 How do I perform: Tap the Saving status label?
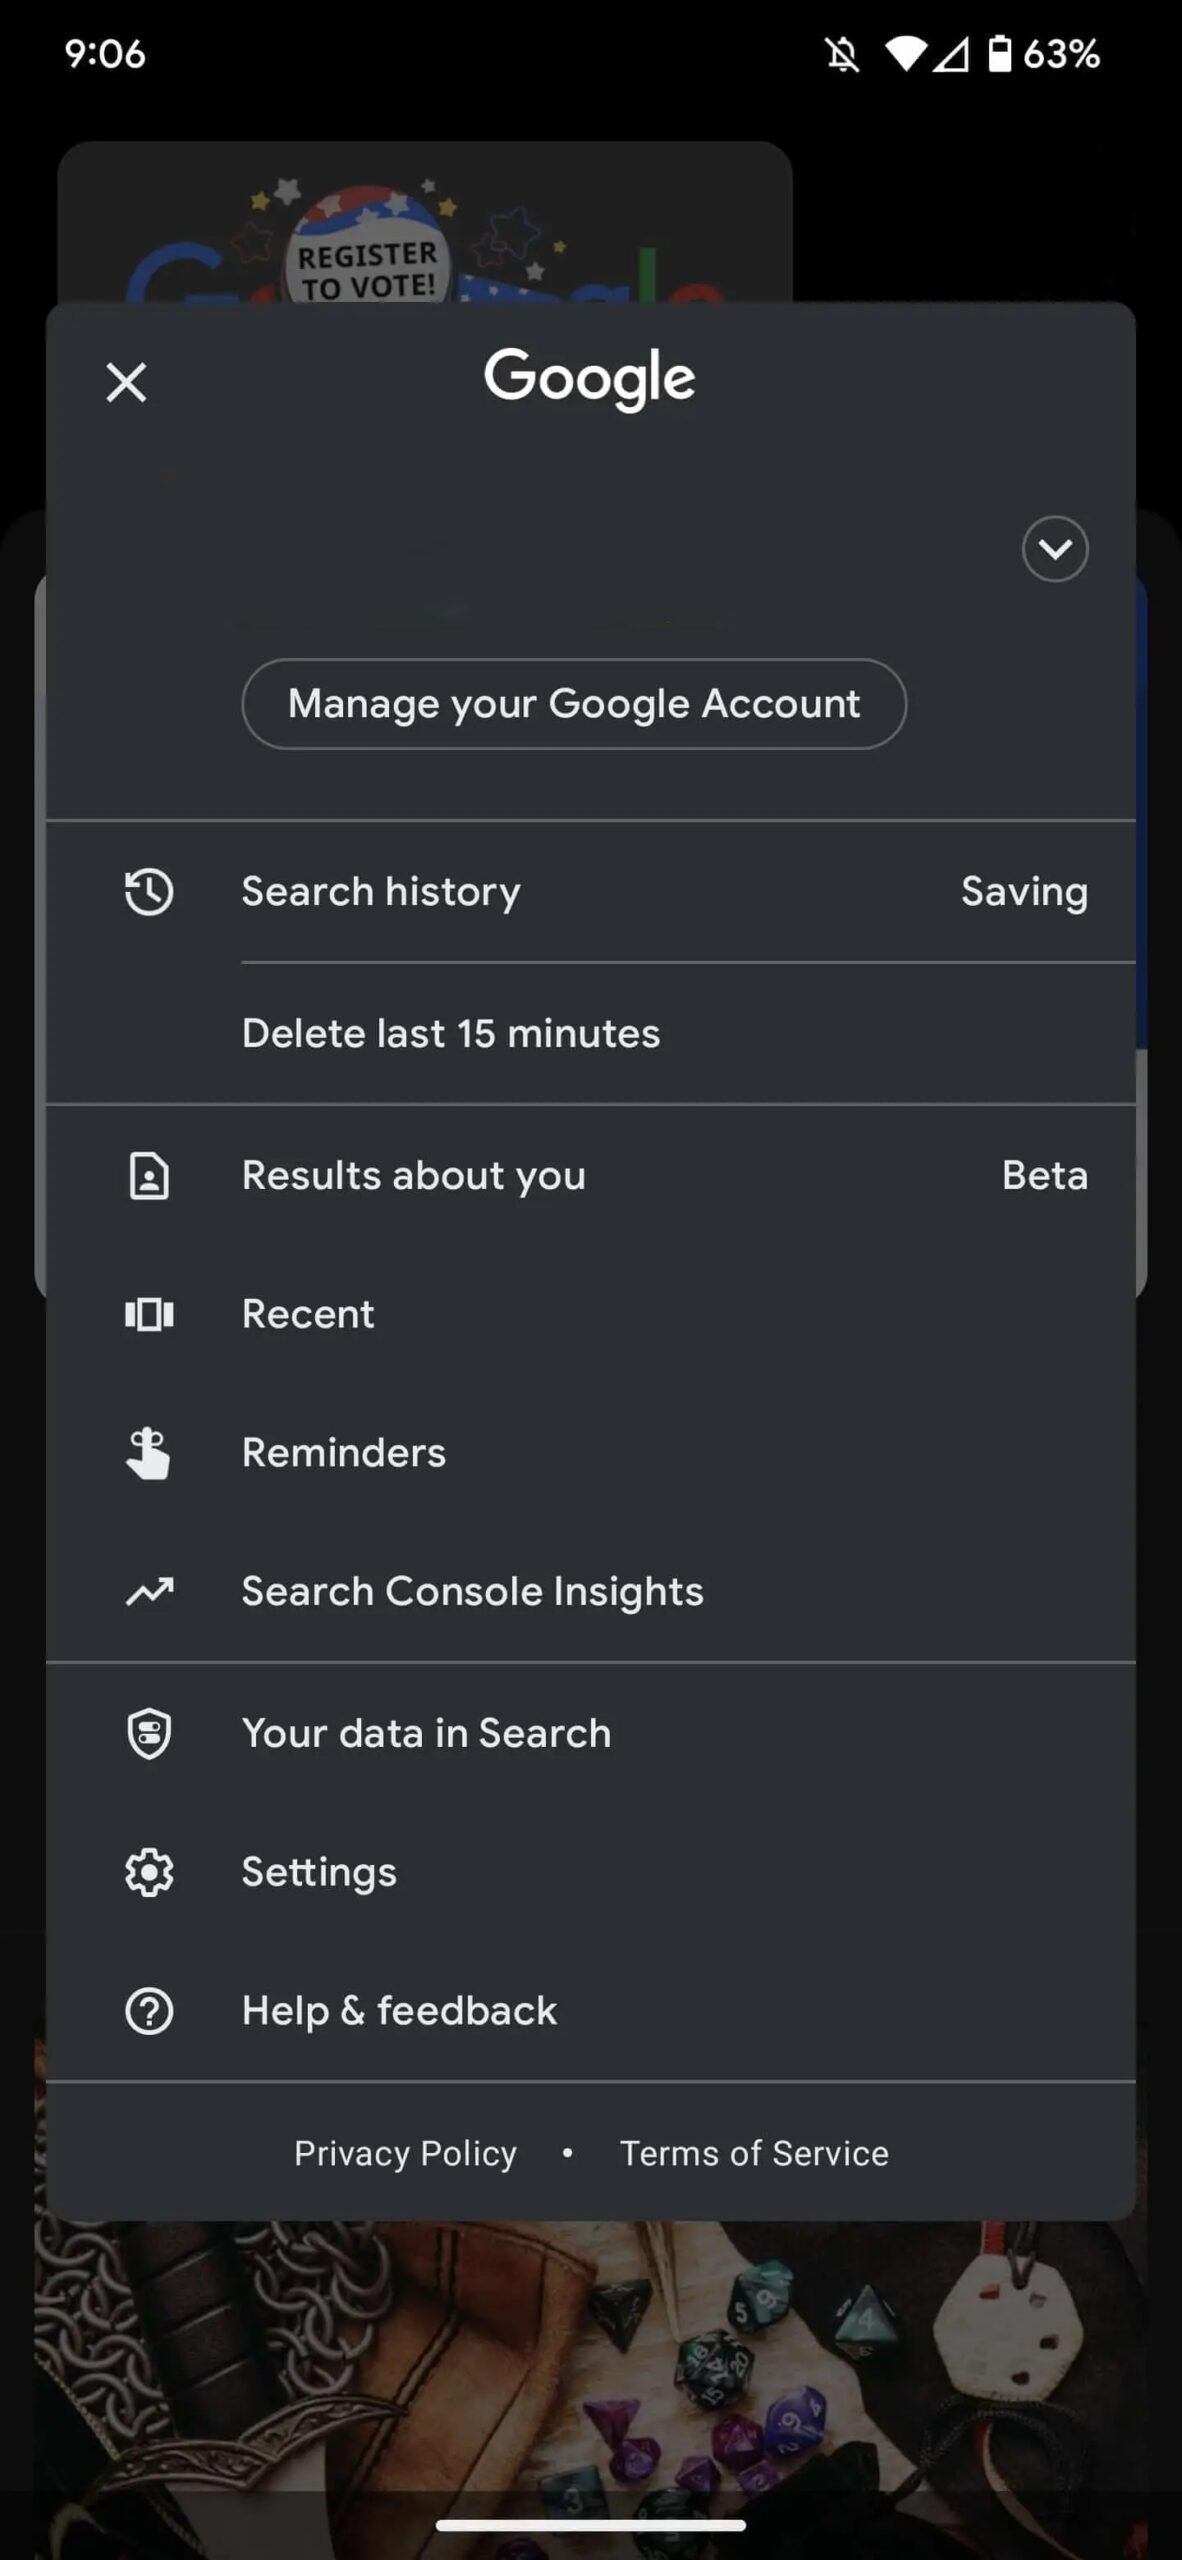click(1024, 892)
